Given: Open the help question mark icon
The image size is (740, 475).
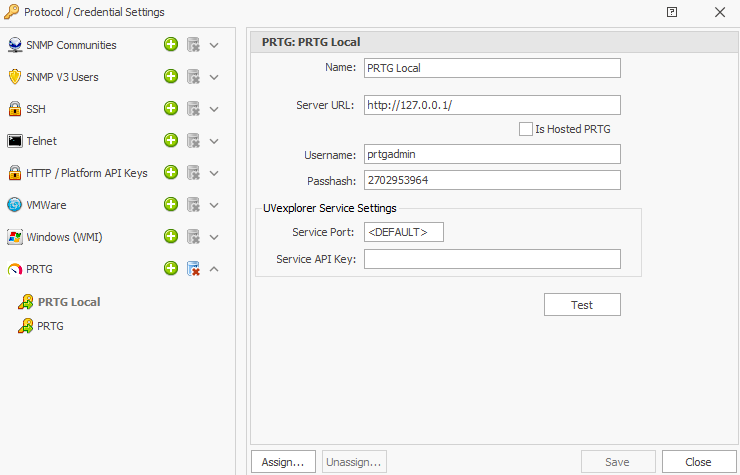Looking at the screenshot, I should [672, 12].
